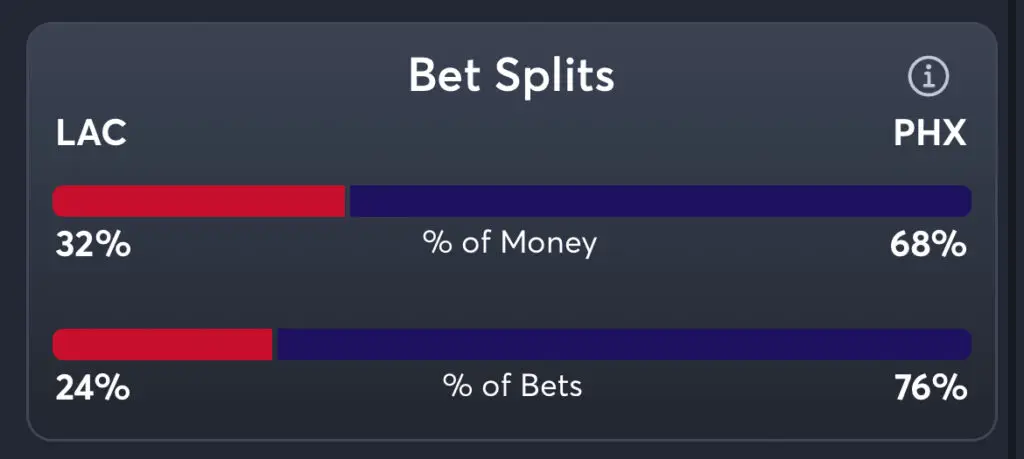This screenshot has width=1024, height=459.
Task: Click the rounded left end of money bar
Action: [x=60, y=201]
